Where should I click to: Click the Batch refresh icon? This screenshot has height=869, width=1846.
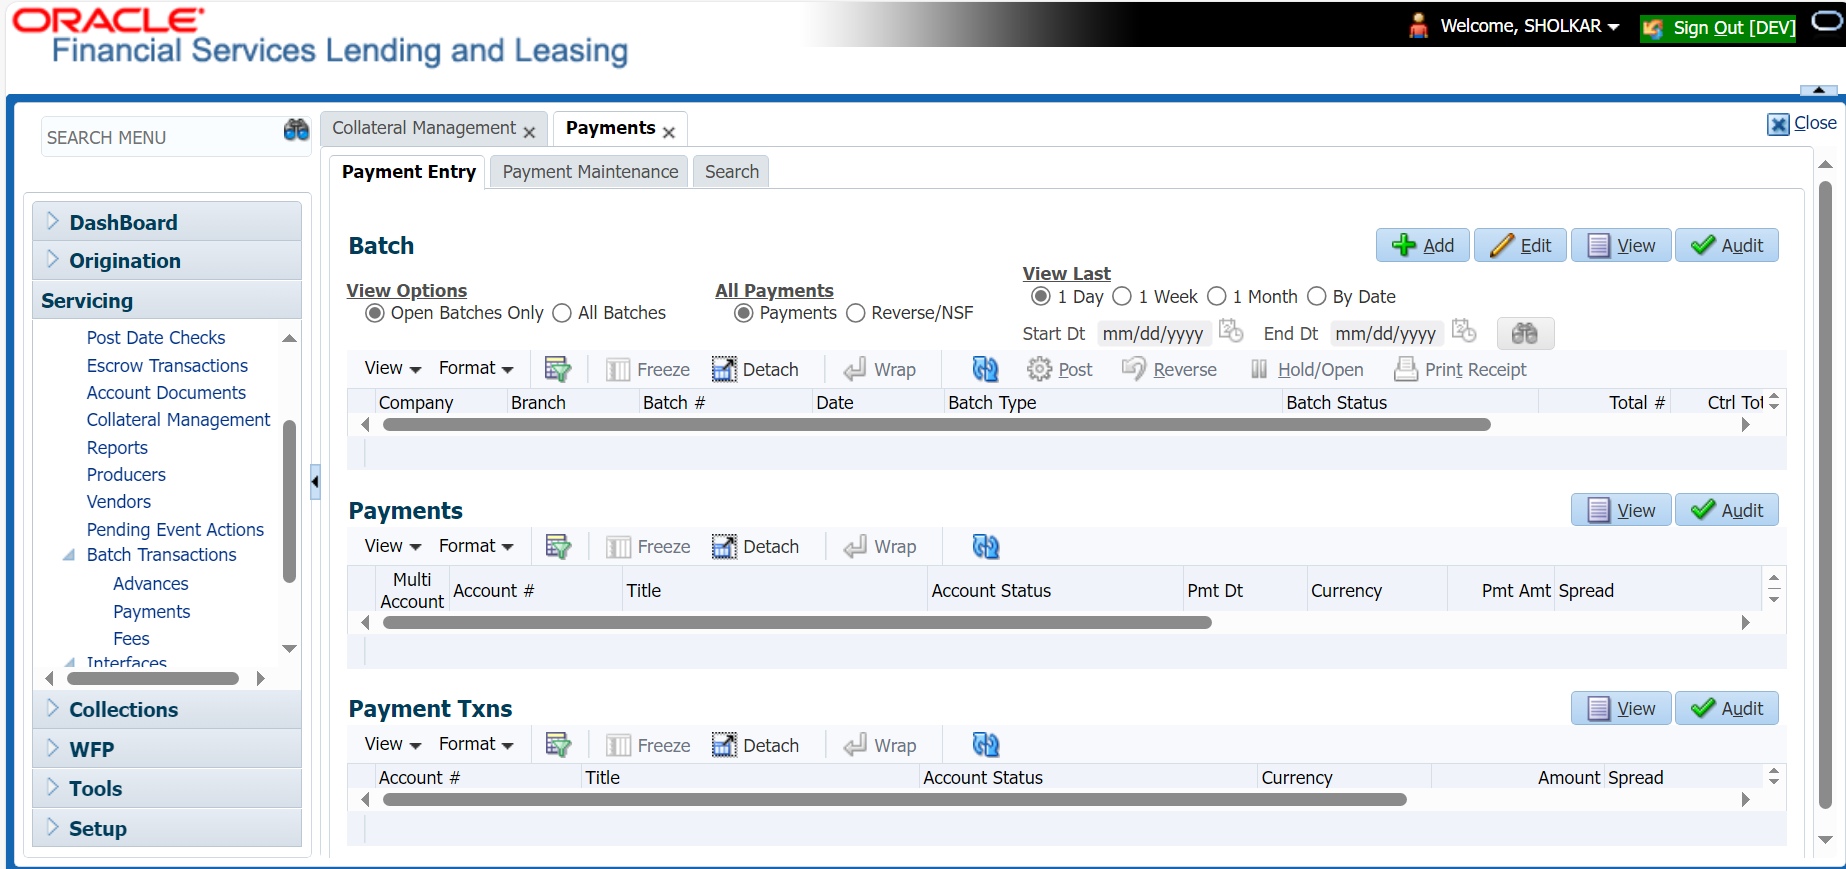coord(985,369)
